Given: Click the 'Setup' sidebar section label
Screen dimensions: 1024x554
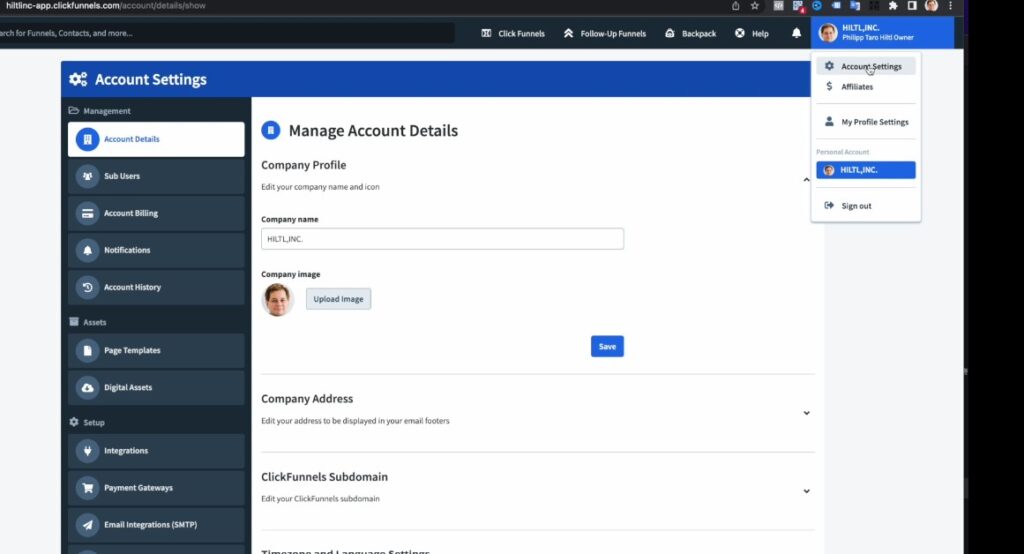Looking at the screenshot, I should click(x=94, y=423).
